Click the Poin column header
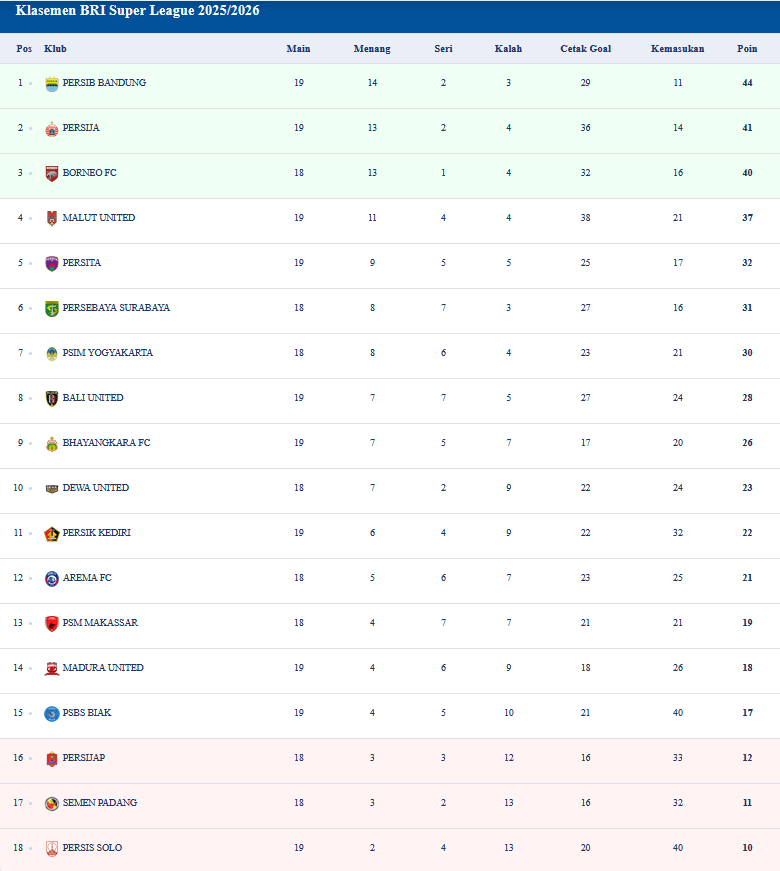 click(747, 49)
